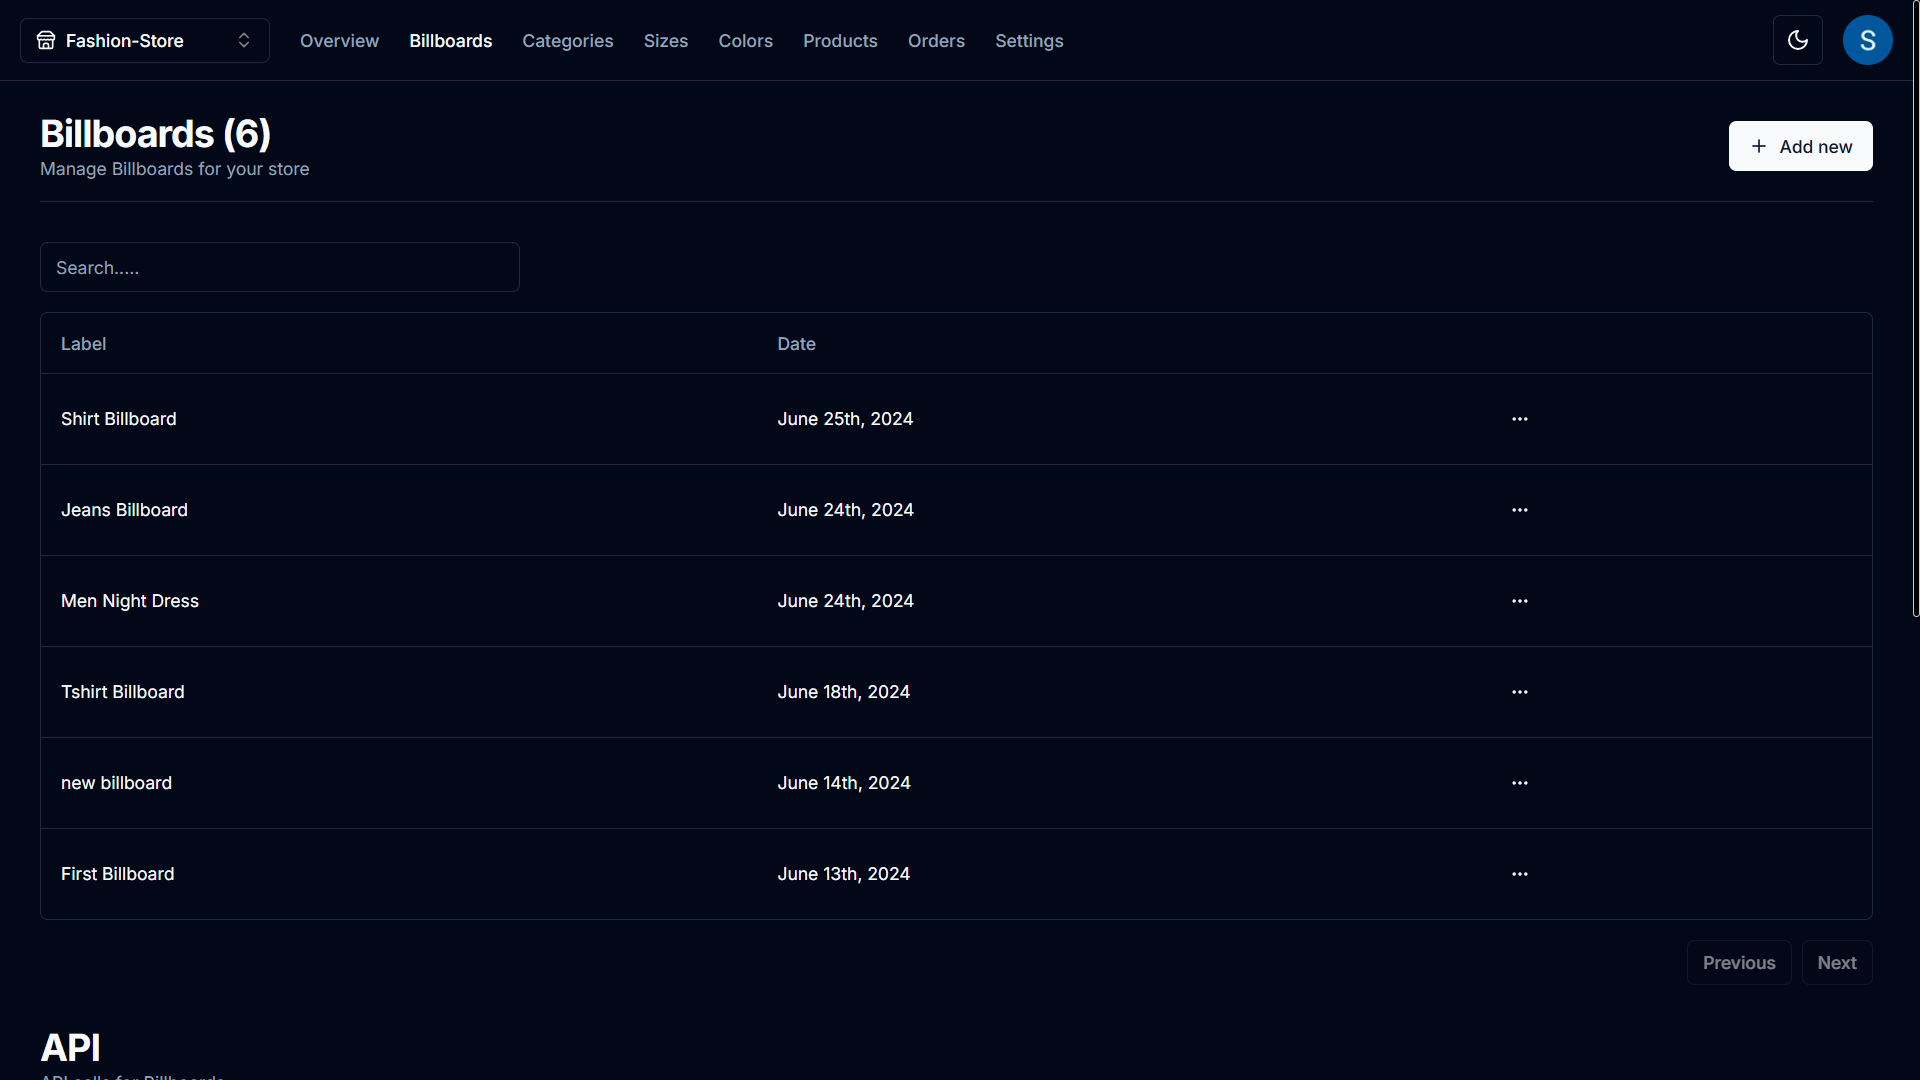Open actions menu for Jeans Billboard
The width and height of the screenshot is (1920, 1080).
pos(1519,510)
